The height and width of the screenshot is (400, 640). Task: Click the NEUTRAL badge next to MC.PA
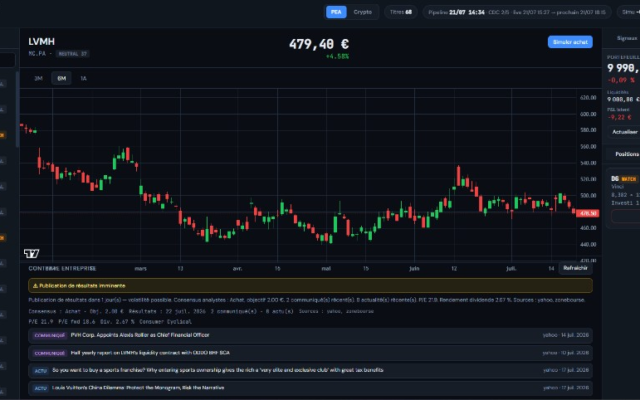pyautogui.click(x=72, y=54)
